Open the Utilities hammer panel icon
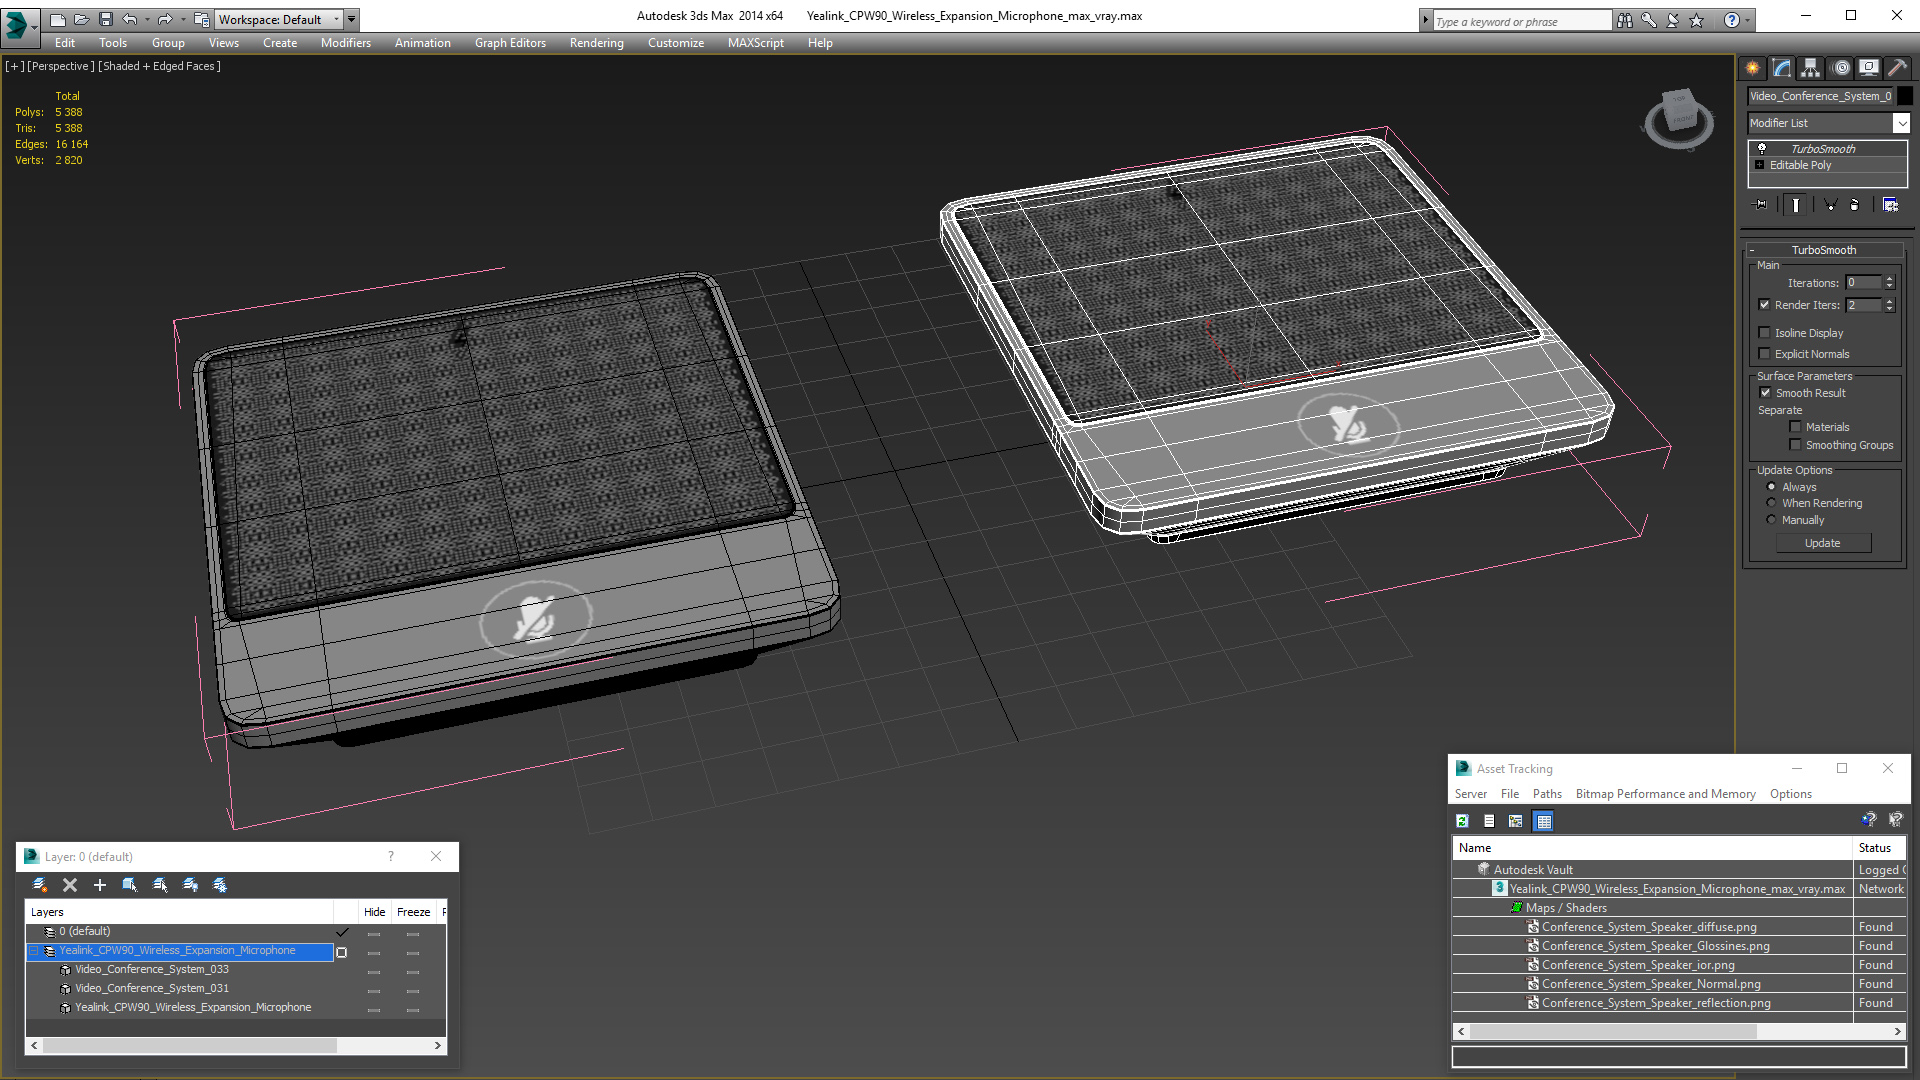Screen dimensions: 1920x1080 pyautogui.click(x=1897, y=68)
